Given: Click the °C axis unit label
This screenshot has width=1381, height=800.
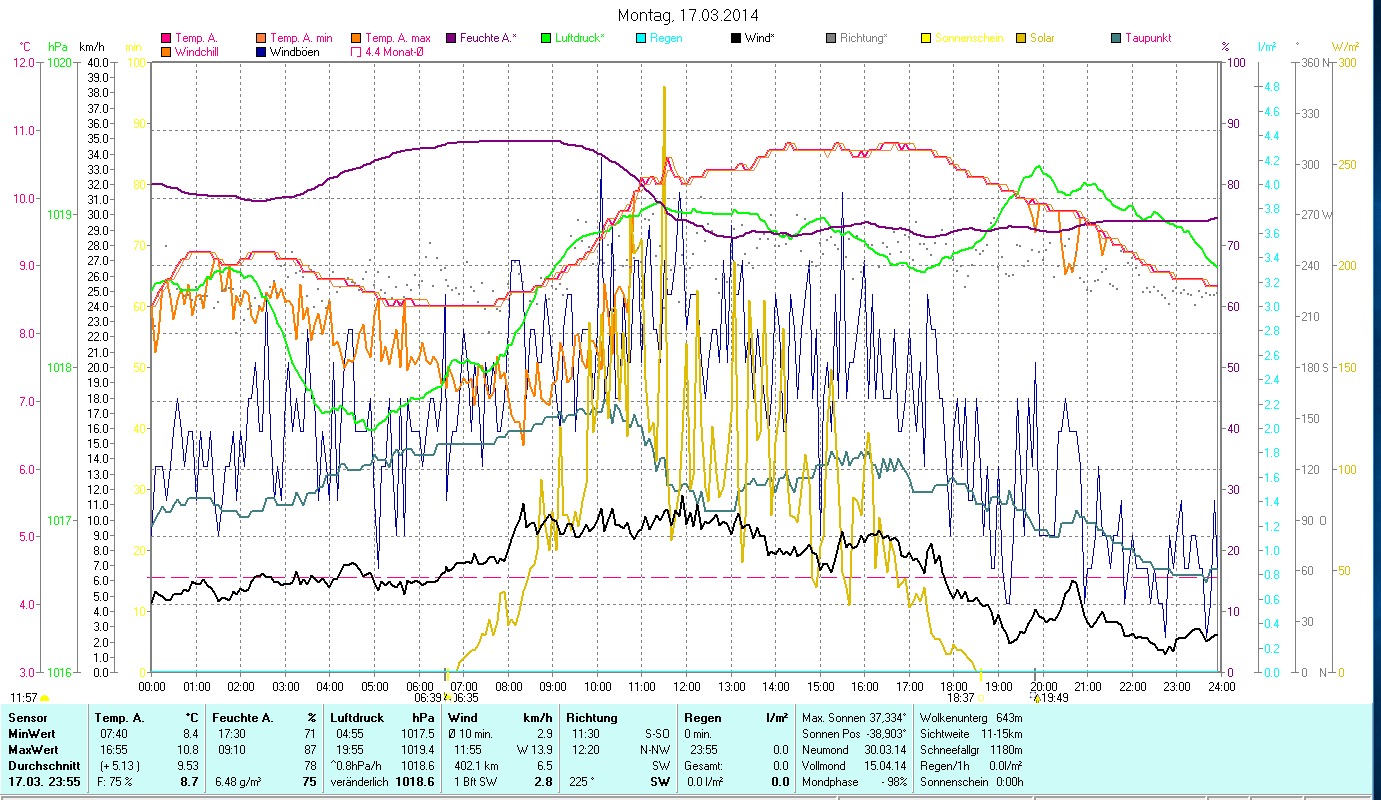Looking at the screenshot, I should click(x=25, y=47).
